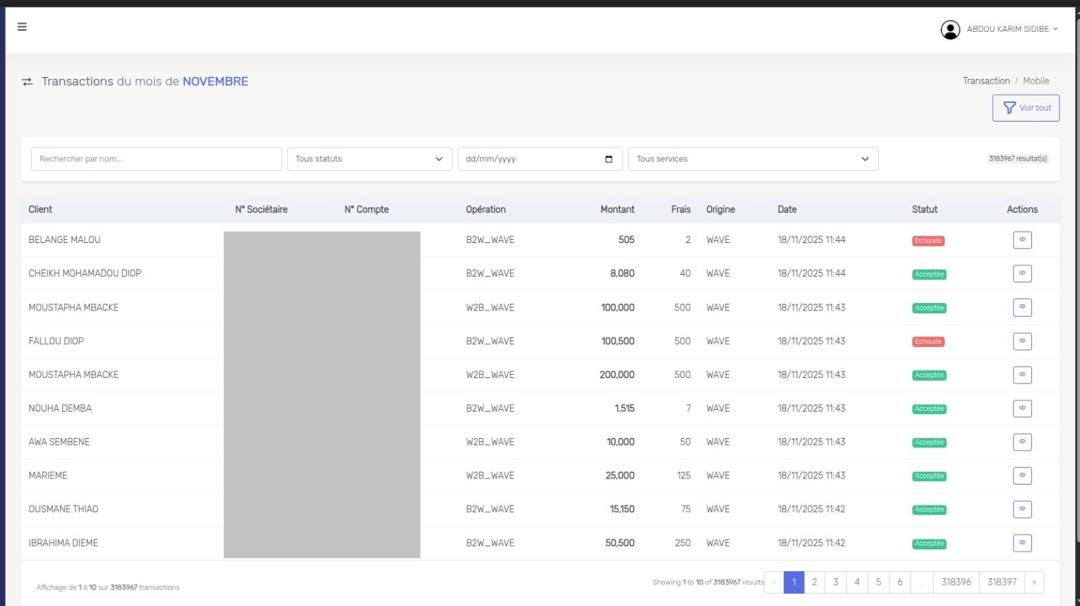The width and height of the screenshot is (1080, 606).
Task: Click eye icon for AWA SEMBENE row
Action: [1022, 442]
